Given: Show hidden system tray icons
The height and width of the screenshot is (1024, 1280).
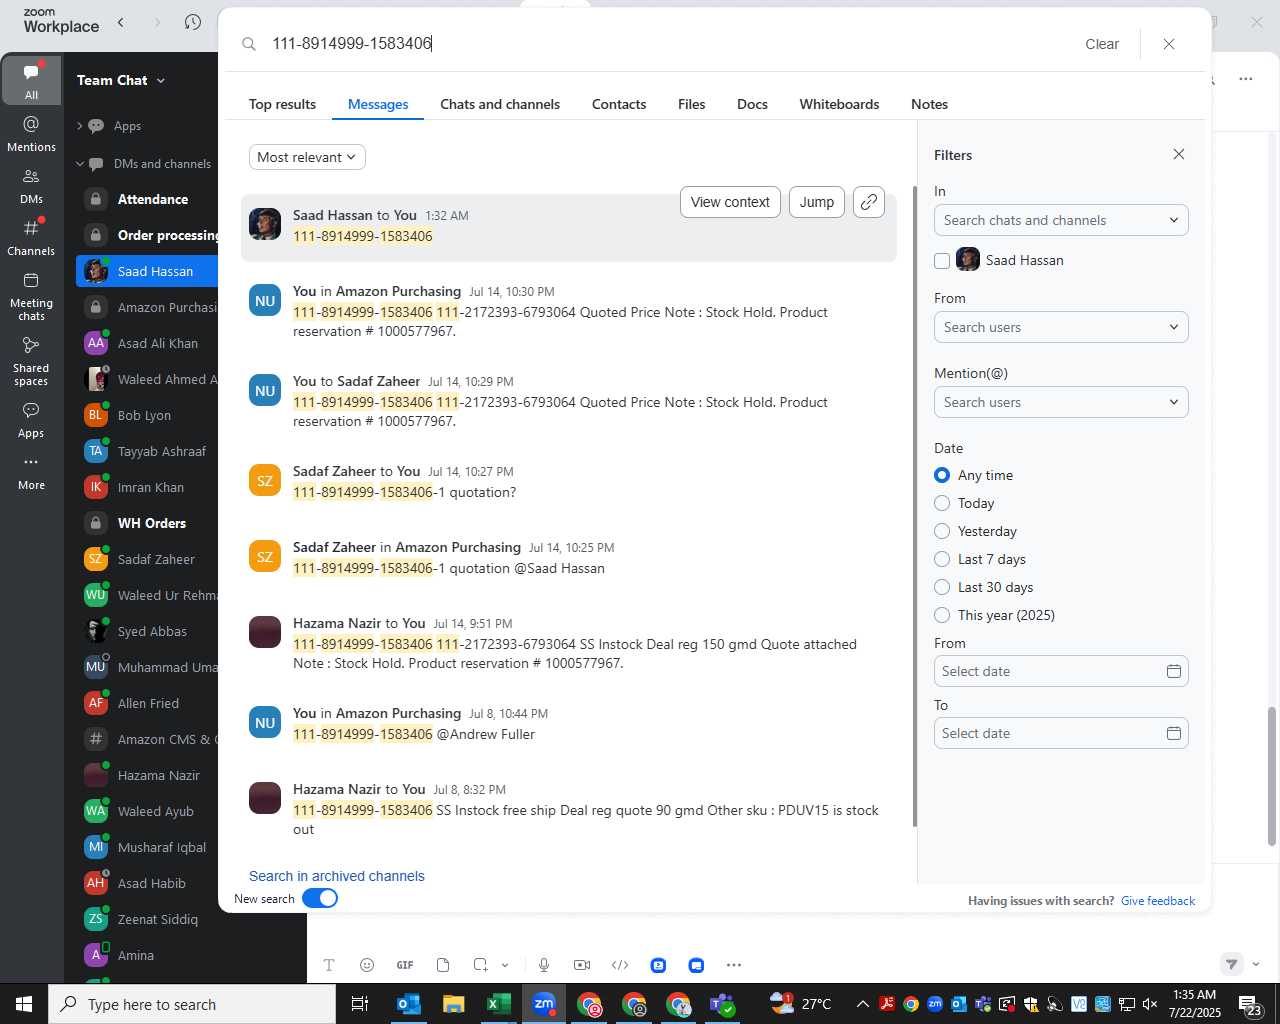Looking at the screenshot, I should (862, 1004).
